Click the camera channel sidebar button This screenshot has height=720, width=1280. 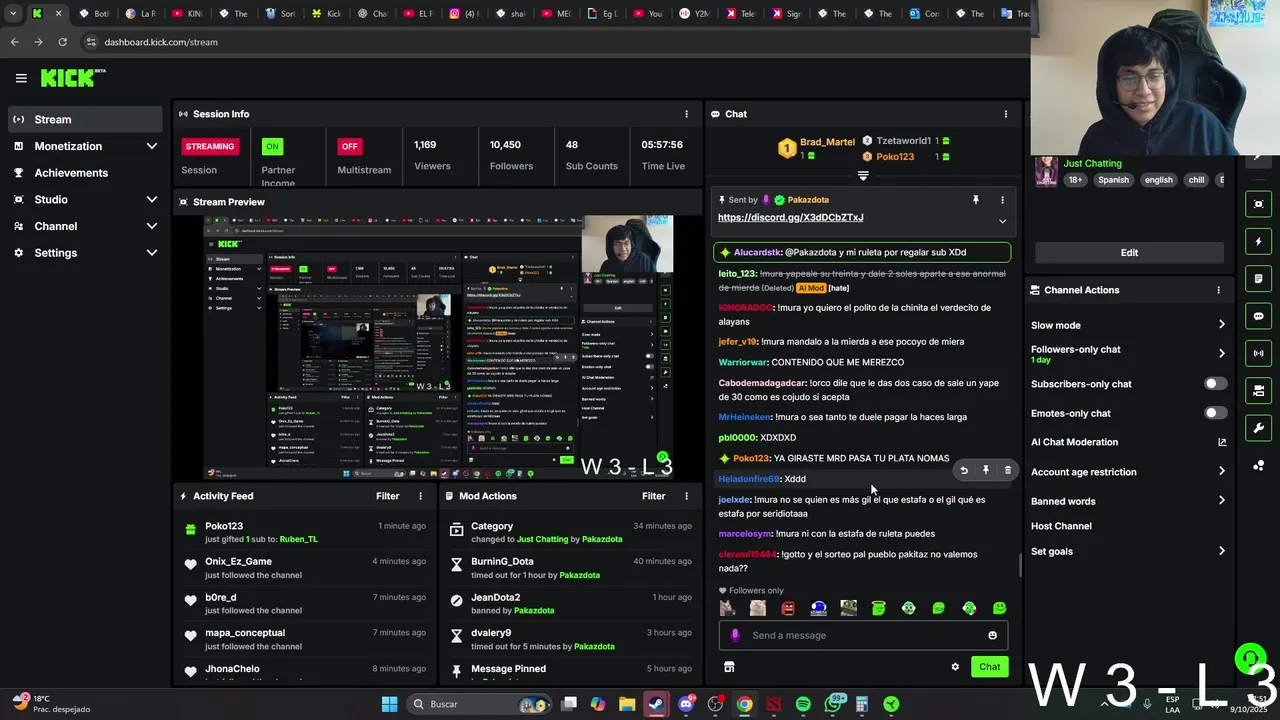tap(1258, 390)
